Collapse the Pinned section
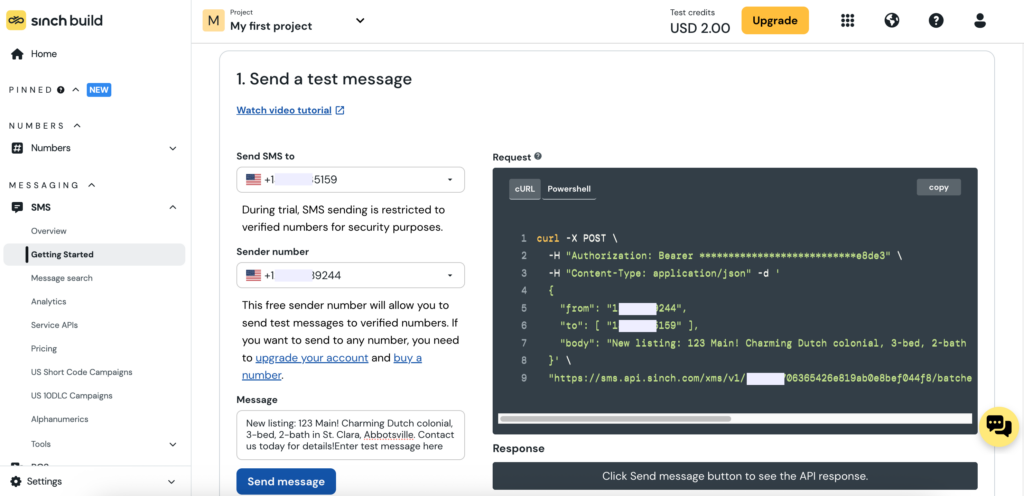1024x496 pixels. tap(76, 90)
